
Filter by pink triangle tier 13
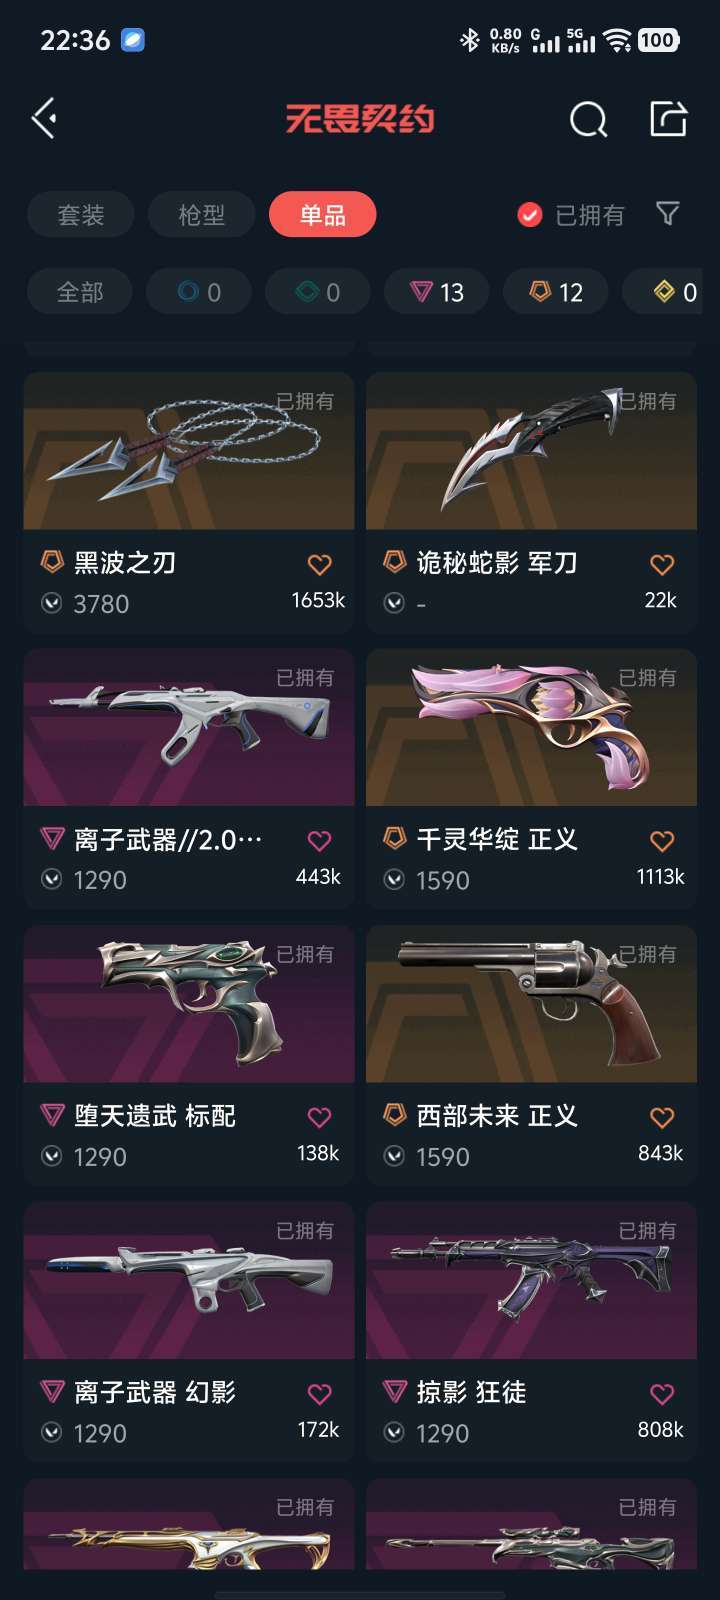coord(437,292)
